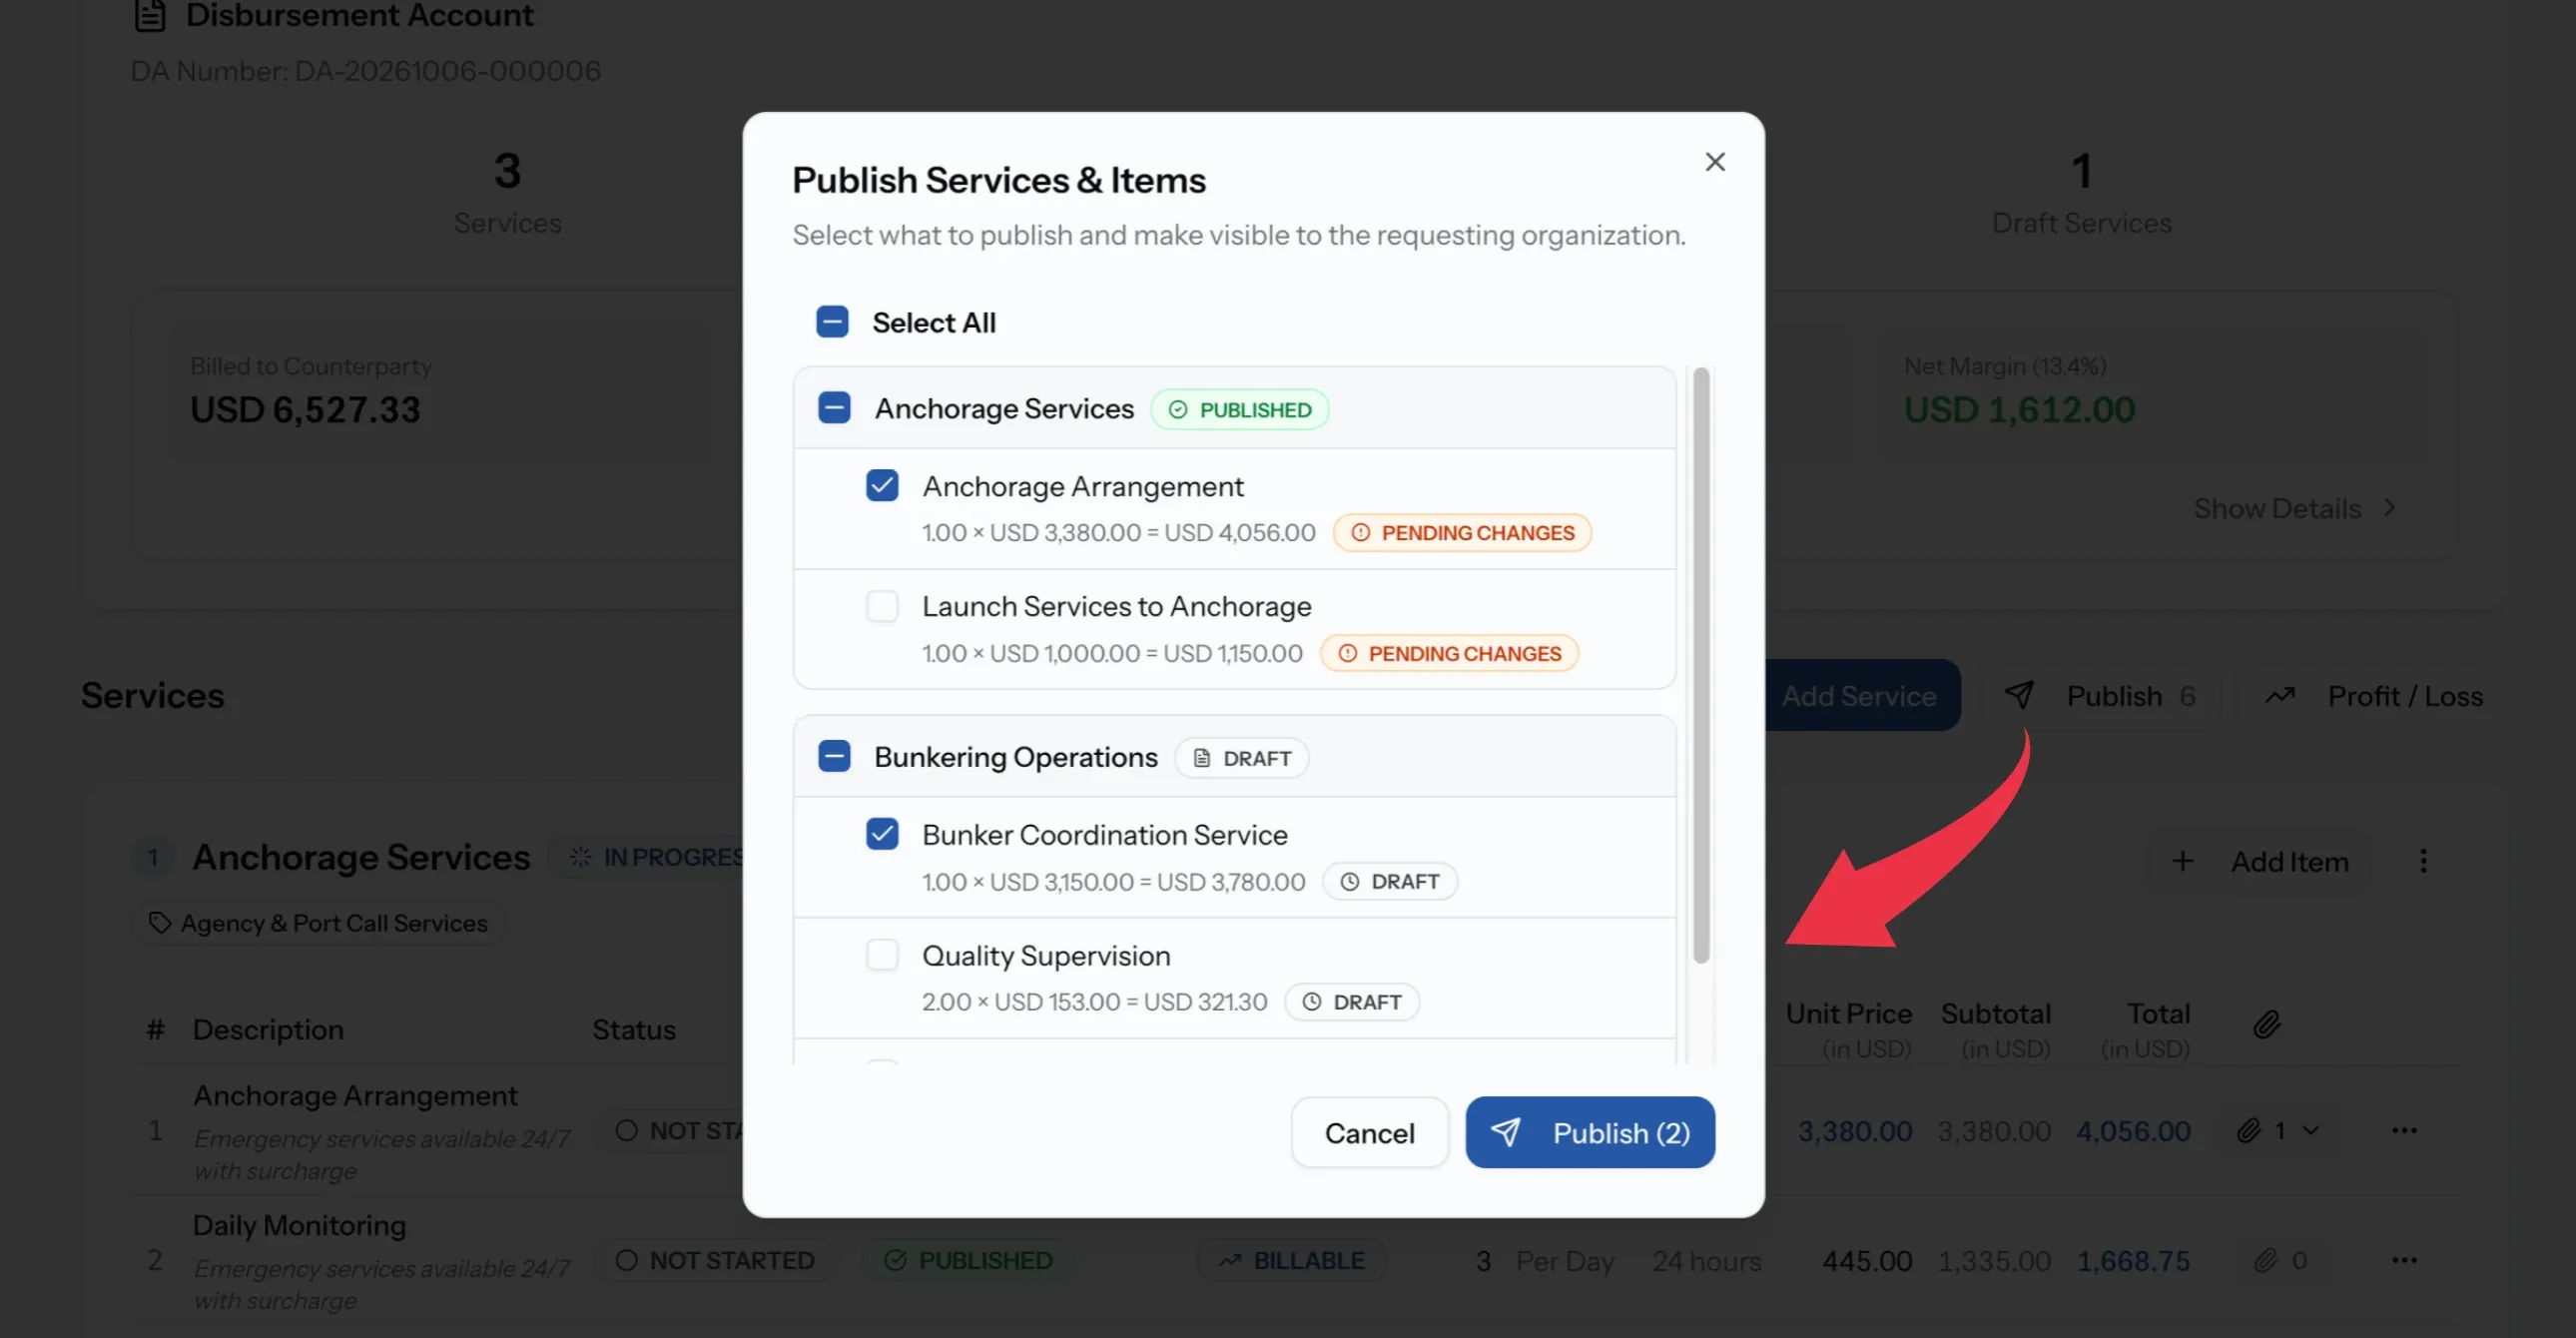The image size is (2576, 1338).
Task: Click the dialog's vertical scrollbar
Action: pos(1700,665)
